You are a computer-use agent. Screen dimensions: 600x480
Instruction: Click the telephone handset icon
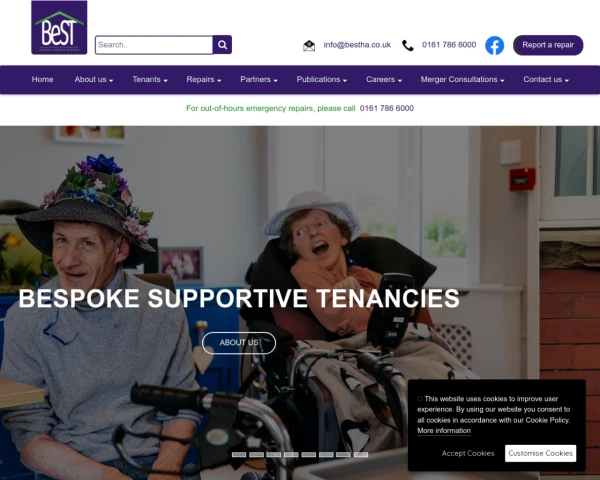pyautogui.click(x=408, y=46)
